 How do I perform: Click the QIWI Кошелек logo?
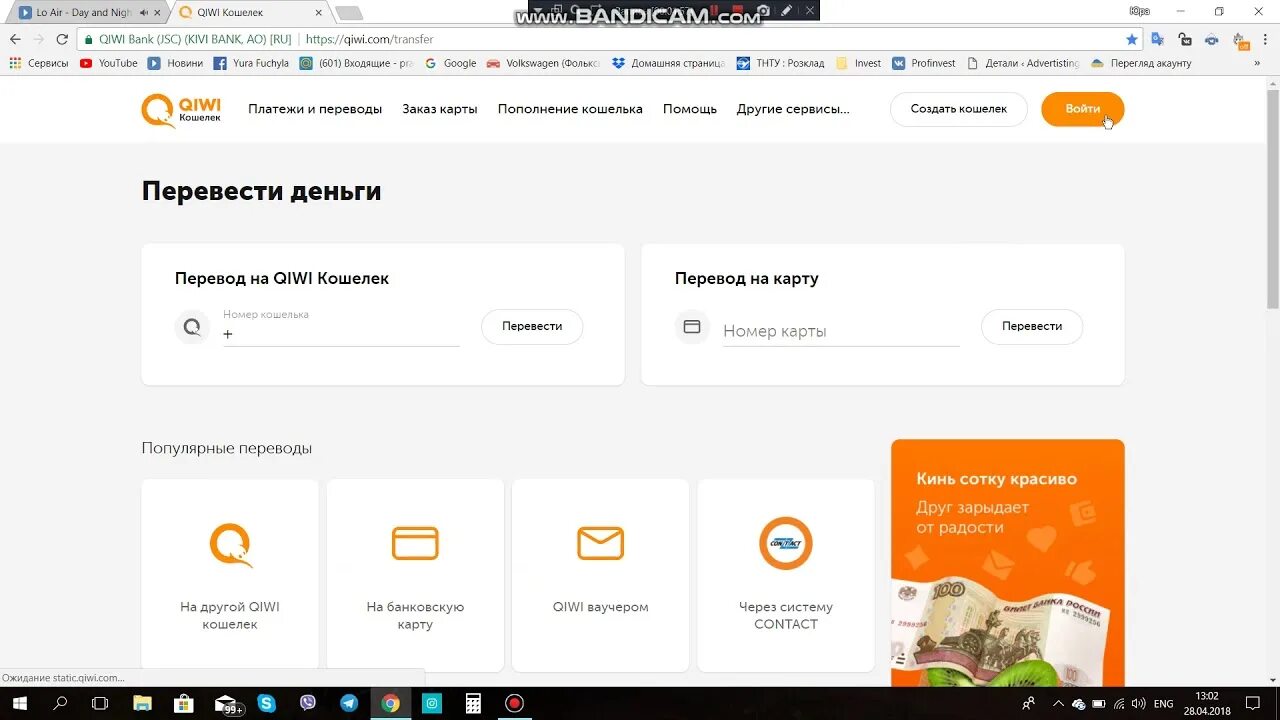[181, 110]
